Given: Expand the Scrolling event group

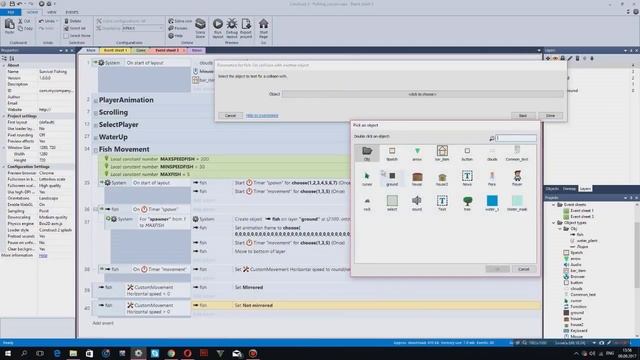Looking at the screenshot, I should coord(96,113).
